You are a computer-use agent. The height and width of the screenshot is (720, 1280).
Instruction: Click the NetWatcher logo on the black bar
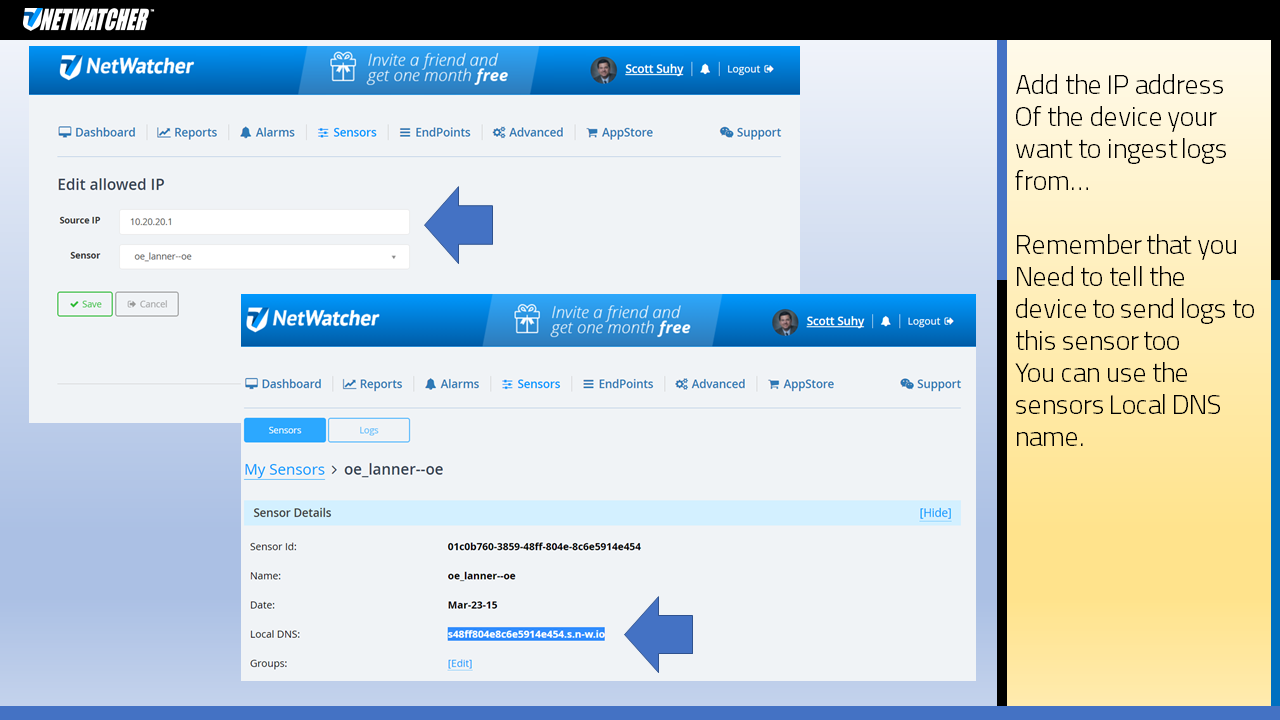[85, 18]
